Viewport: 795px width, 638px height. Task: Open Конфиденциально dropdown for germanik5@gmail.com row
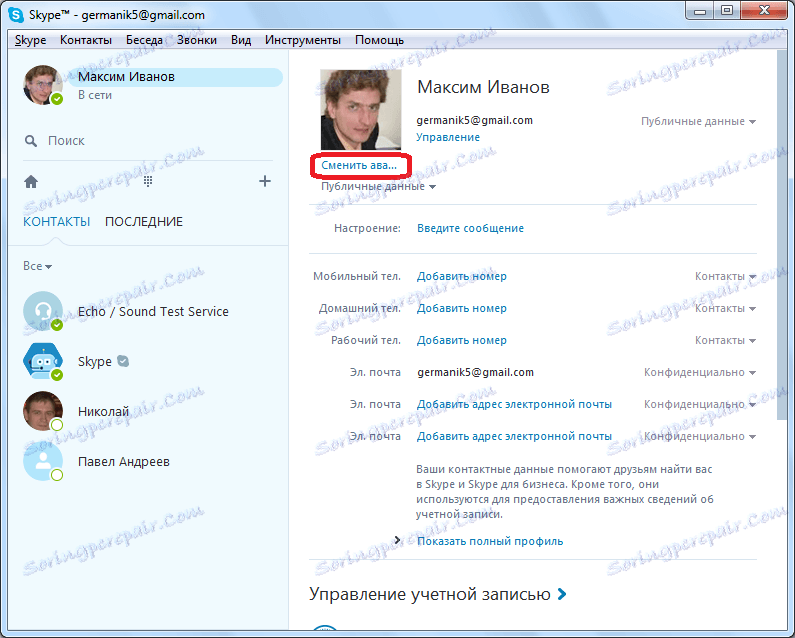(x=700, y=372)
